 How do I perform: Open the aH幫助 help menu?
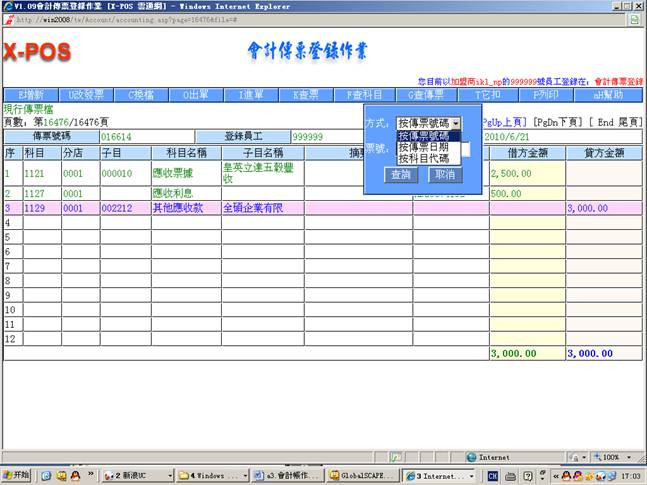click(x=608, y=95)
